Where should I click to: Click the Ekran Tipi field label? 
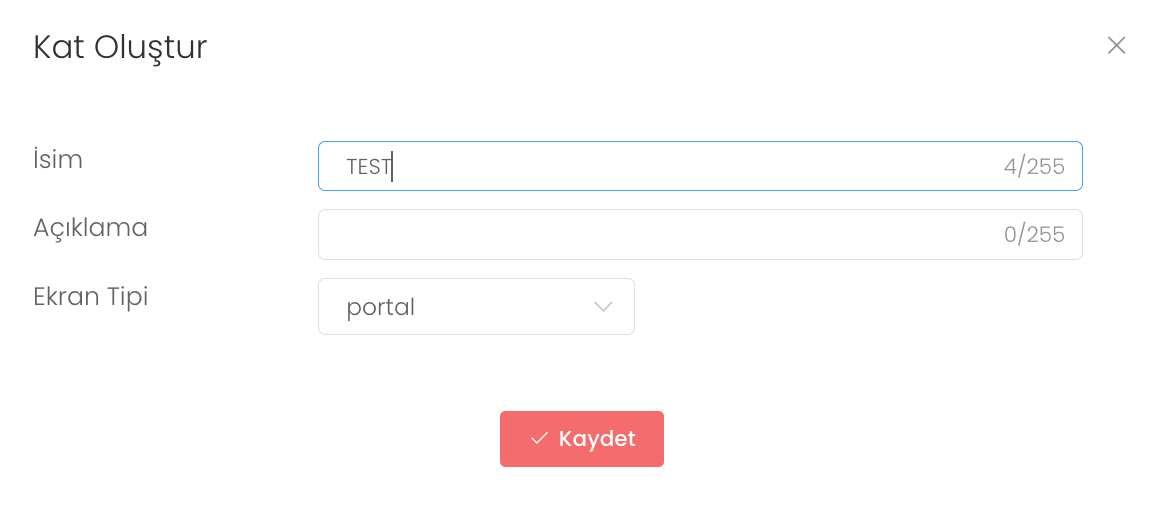90,297
